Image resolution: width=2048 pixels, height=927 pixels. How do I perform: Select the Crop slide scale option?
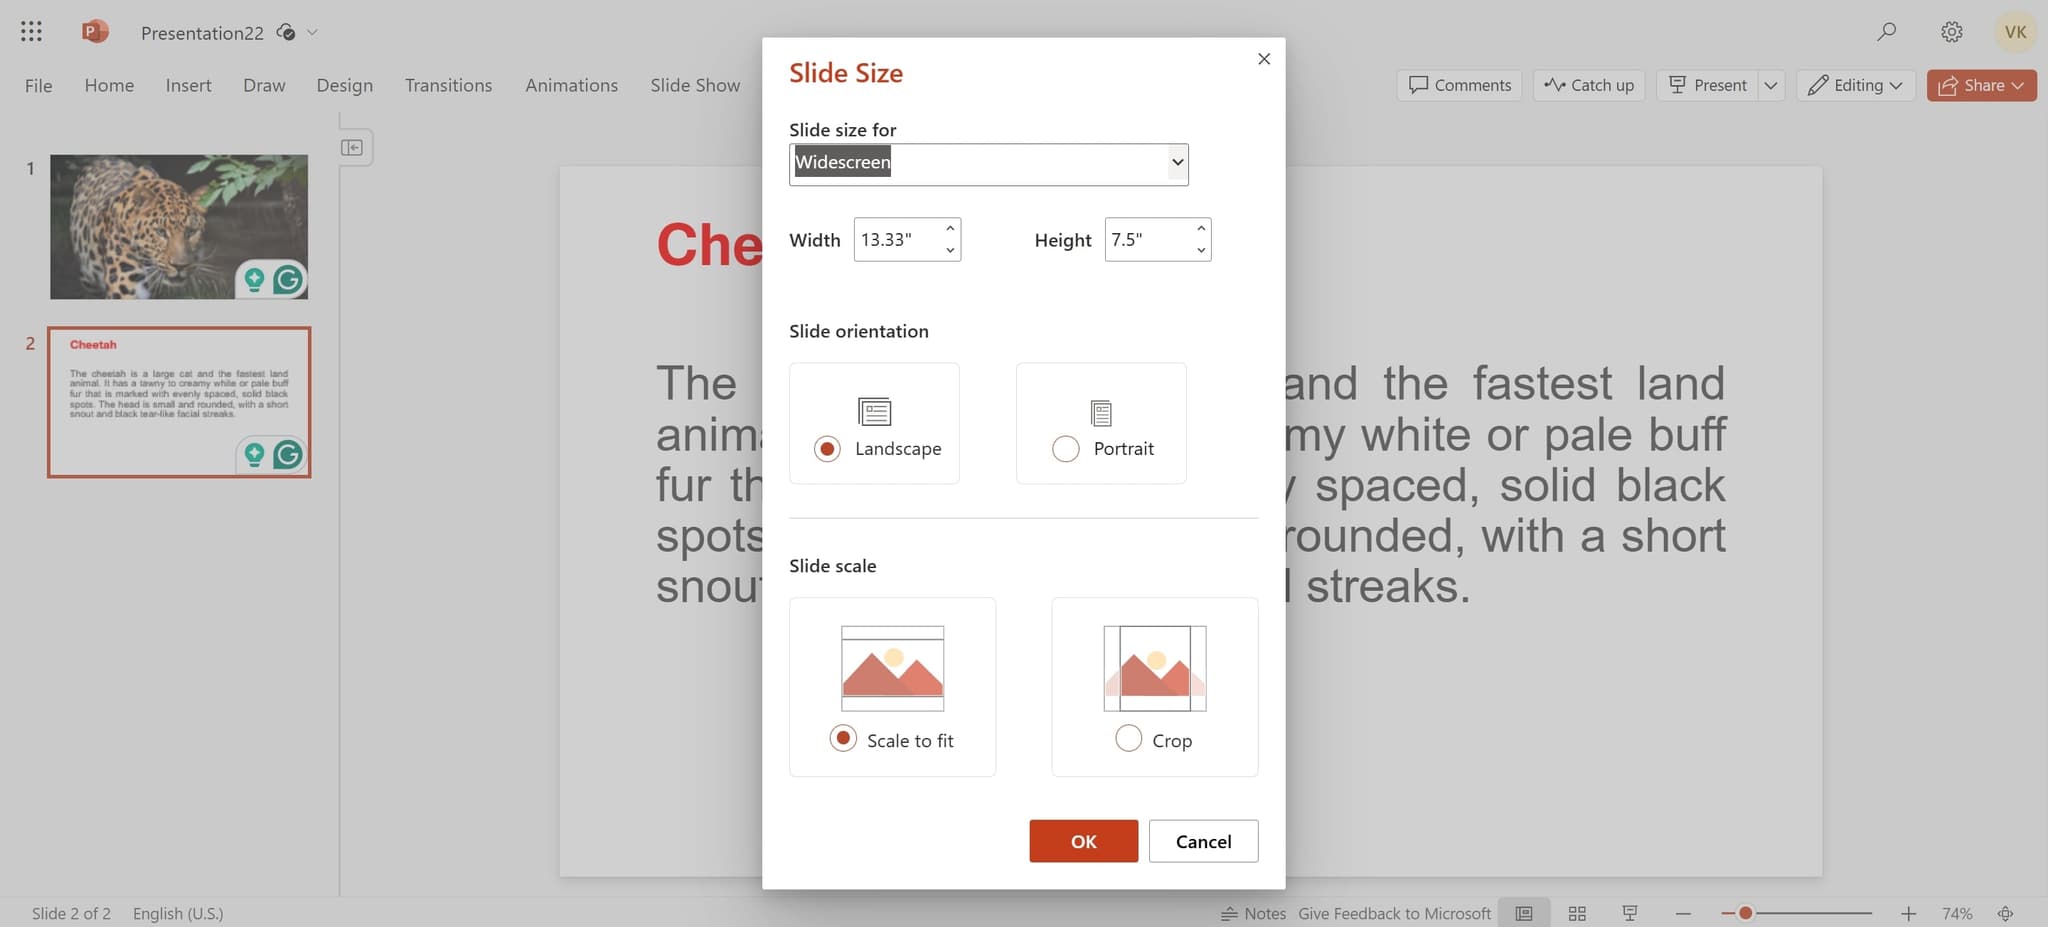(x=1128, y=738)
